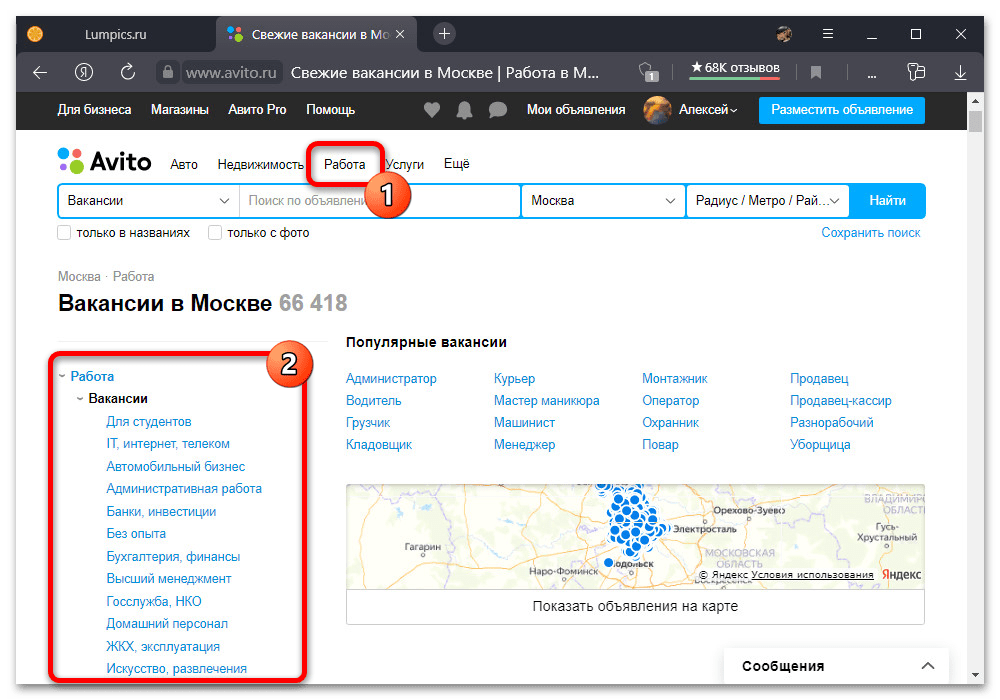Open the 'IT, интернет, телеком' link
The width and height of the screenshot is (1000, 700).
(x=168, y=444)
